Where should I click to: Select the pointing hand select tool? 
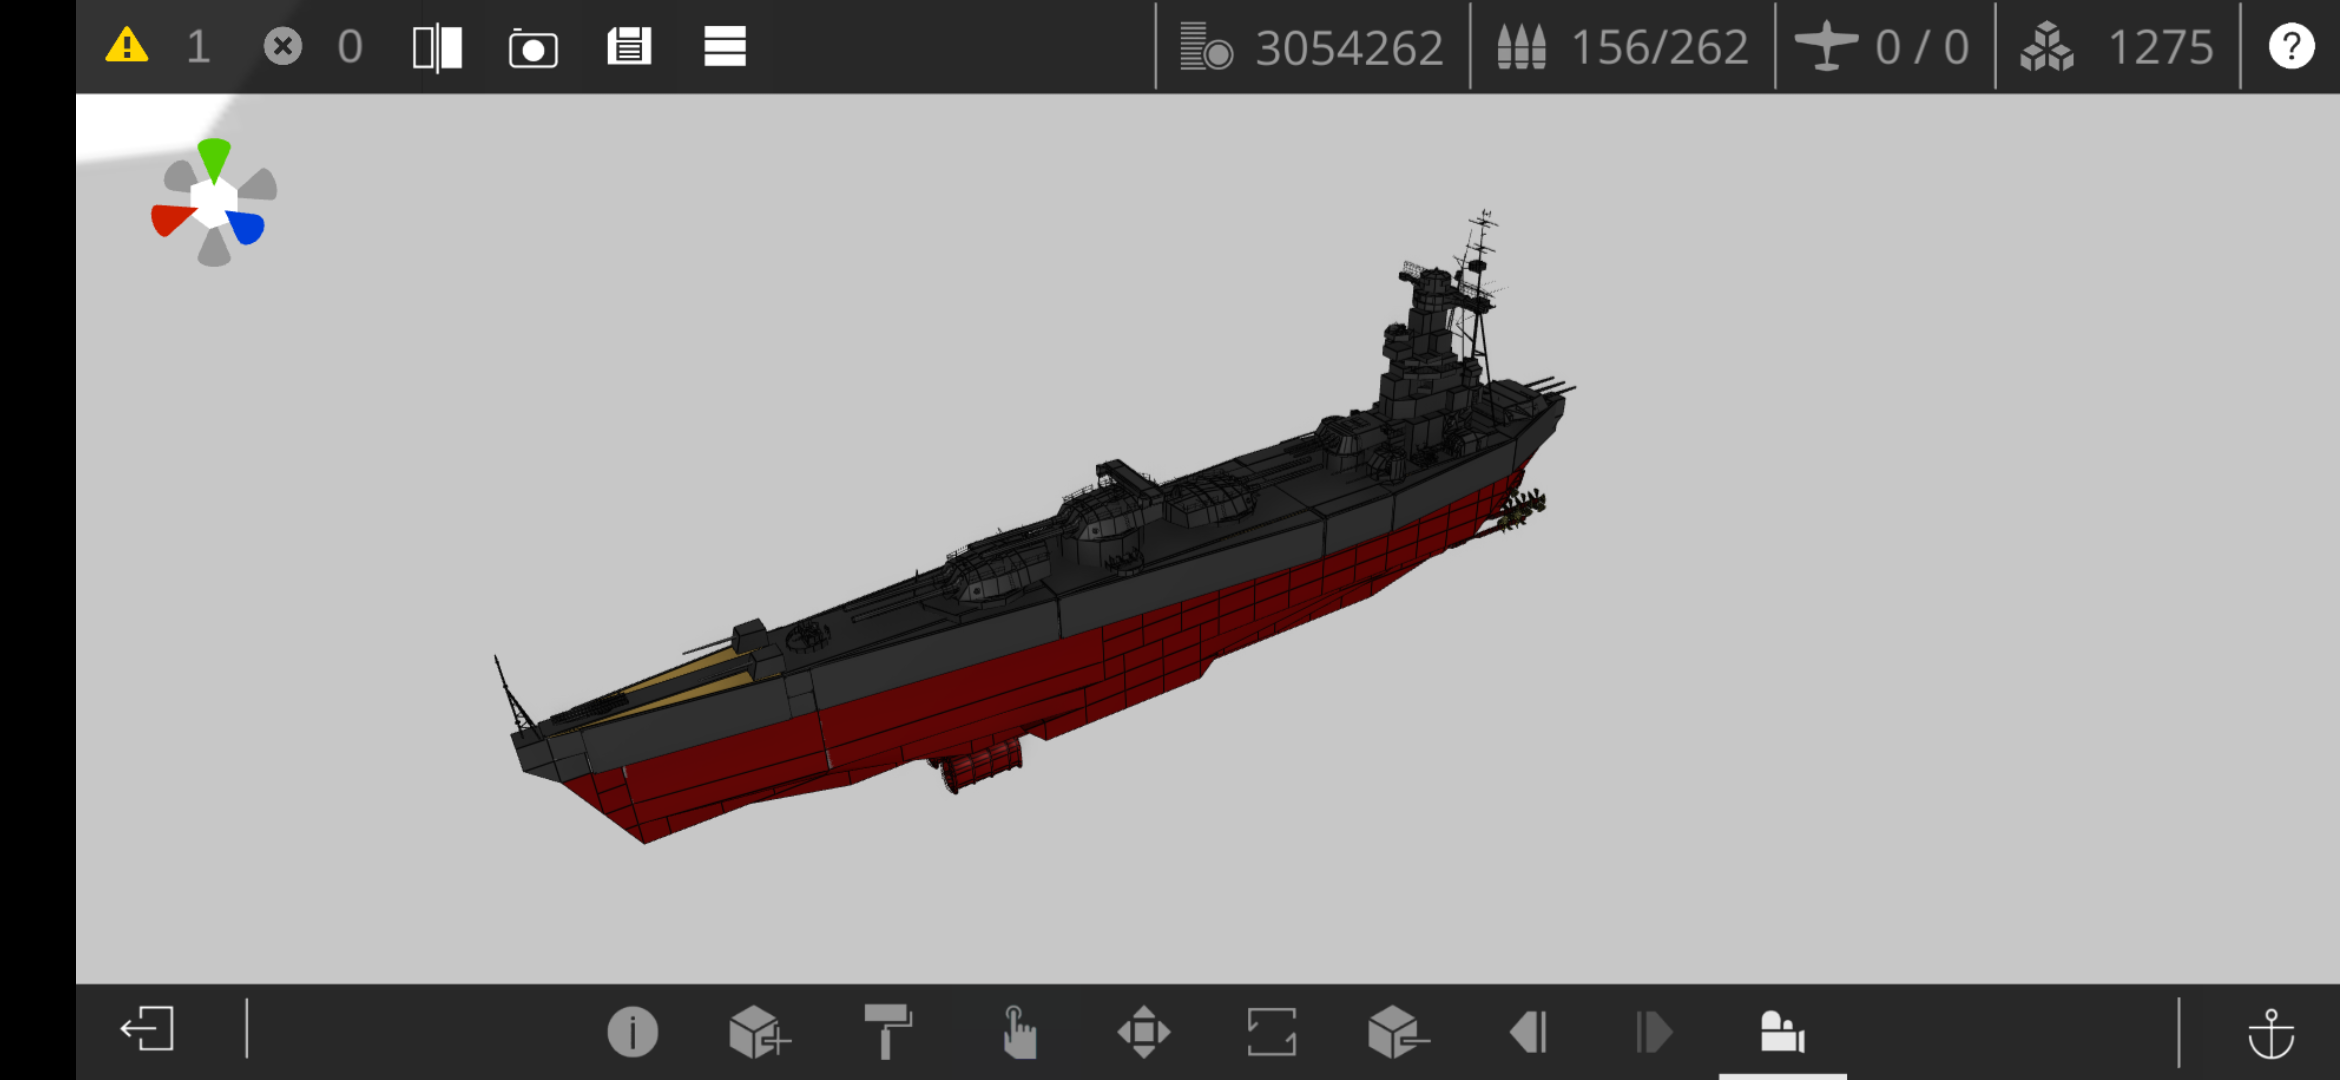1018,1032
